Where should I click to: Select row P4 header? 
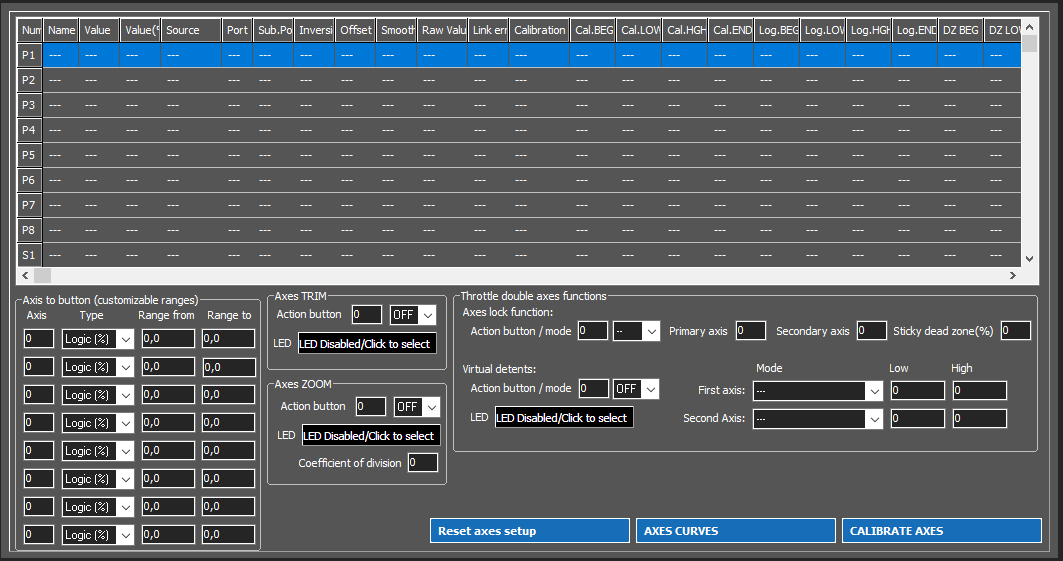[29, 130]
